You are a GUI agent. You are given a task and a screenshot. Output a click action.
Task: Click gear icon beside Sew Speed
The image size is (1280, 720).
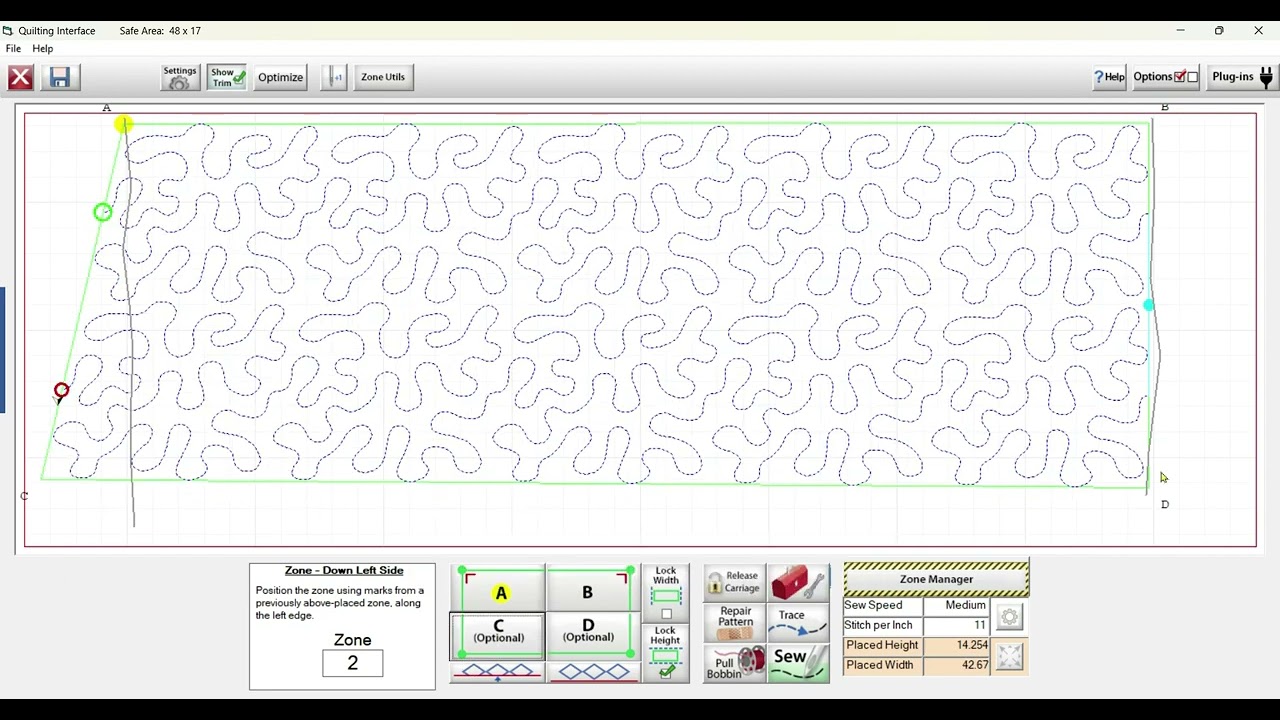pos(1009,617)
